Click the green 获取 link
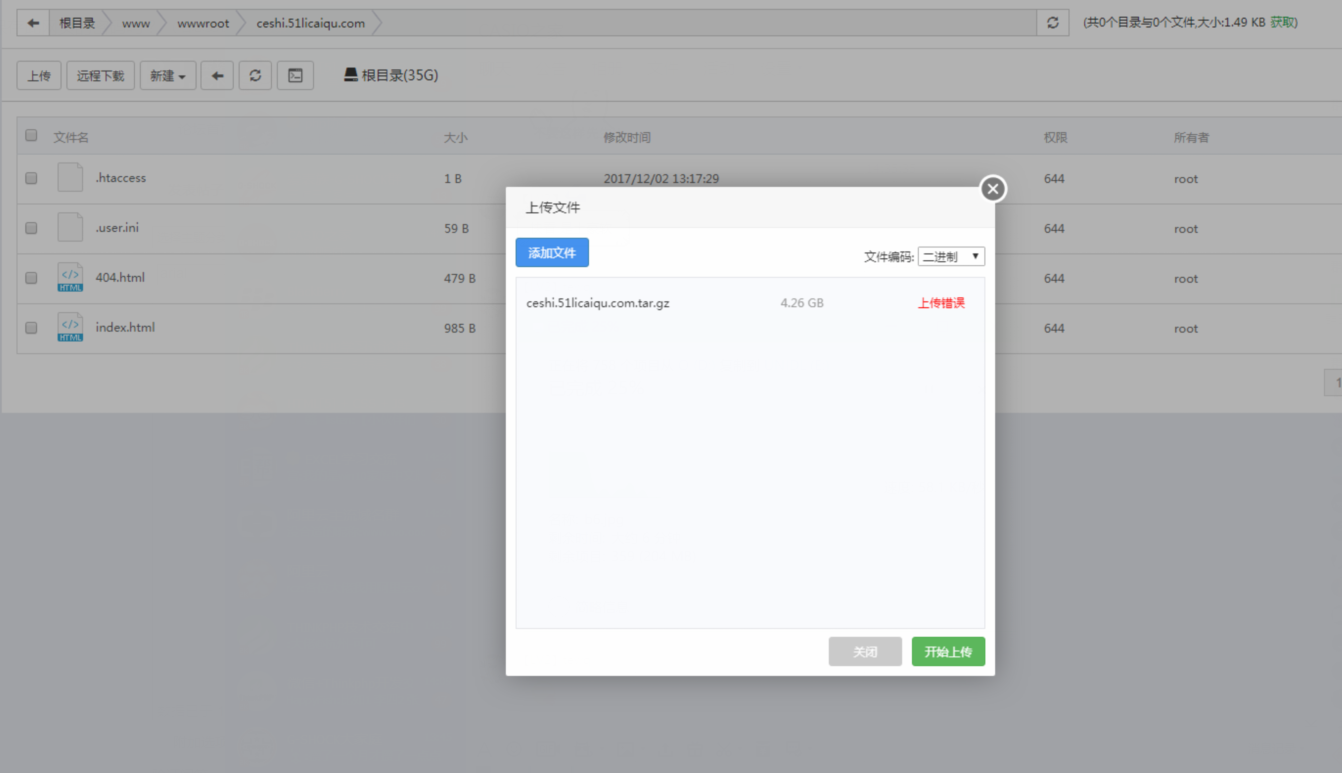The width and height of the screenshot is (1342, 773). (1283, 22)
